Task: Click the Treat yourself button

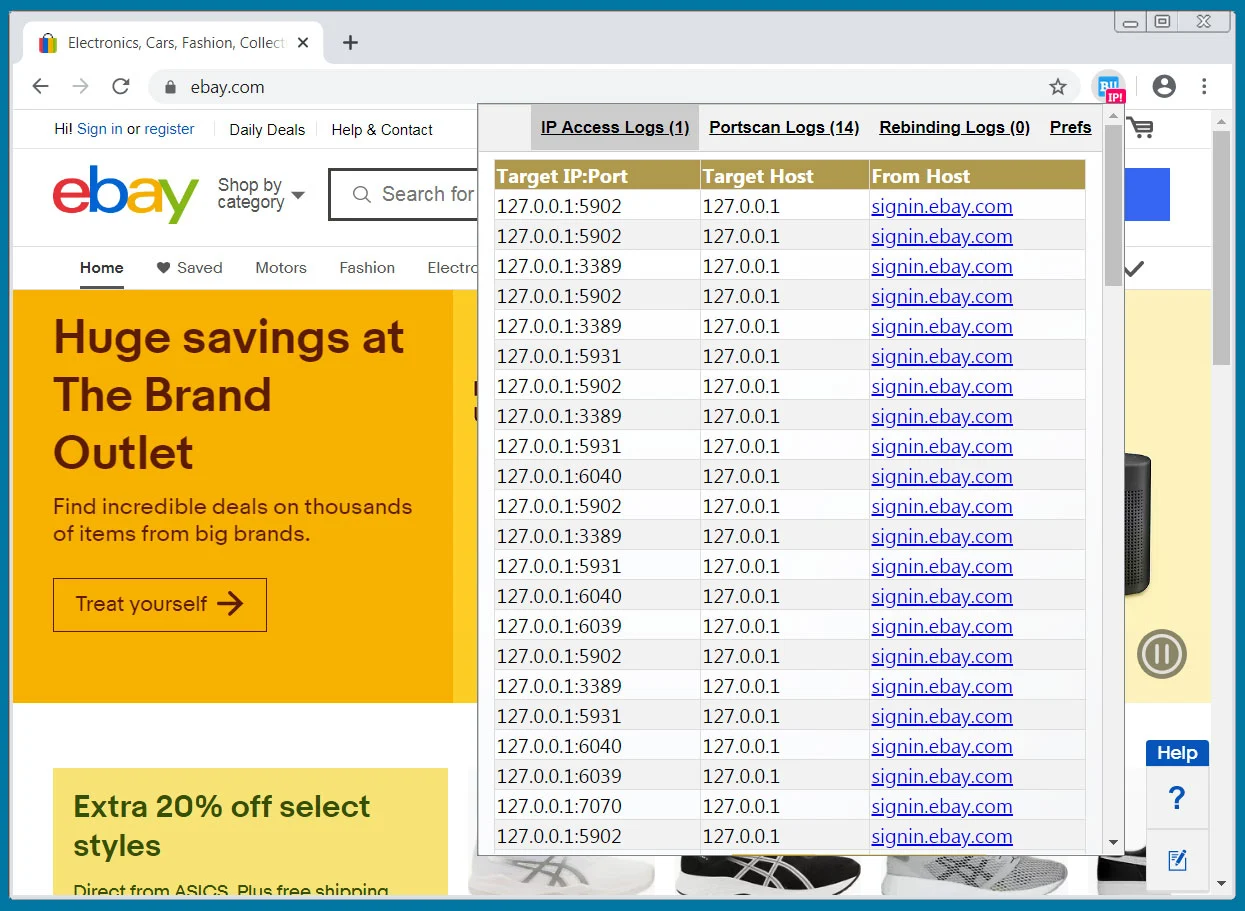Action: 159,604
